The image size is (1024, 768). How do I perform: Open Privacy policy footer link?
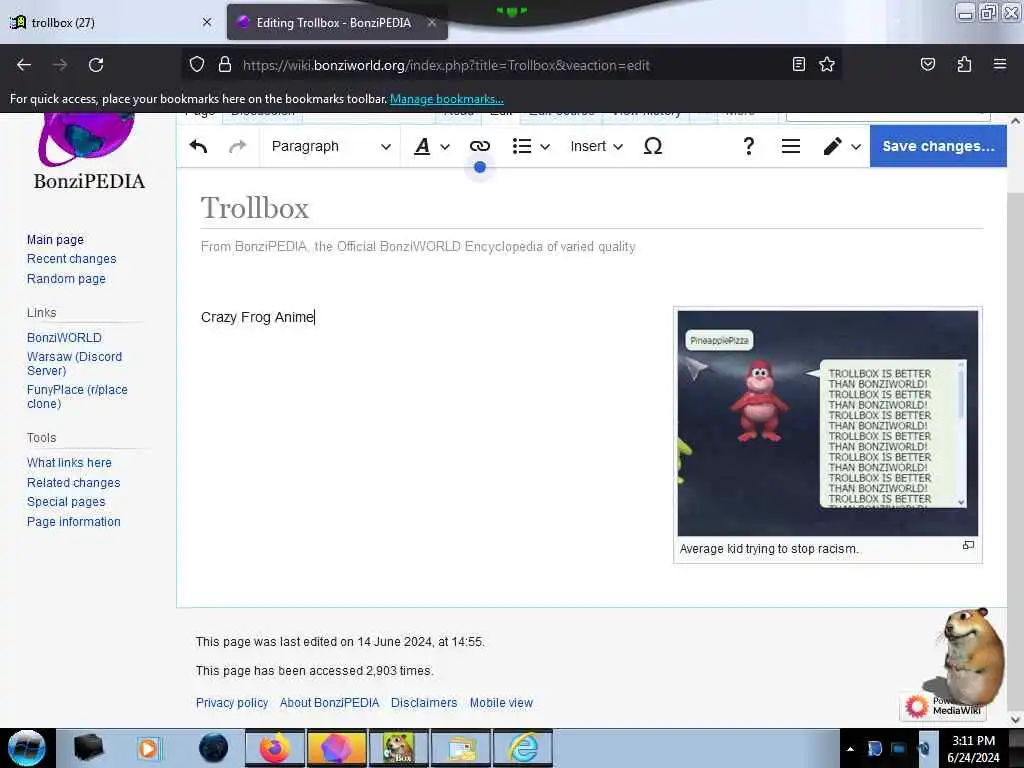232,703
